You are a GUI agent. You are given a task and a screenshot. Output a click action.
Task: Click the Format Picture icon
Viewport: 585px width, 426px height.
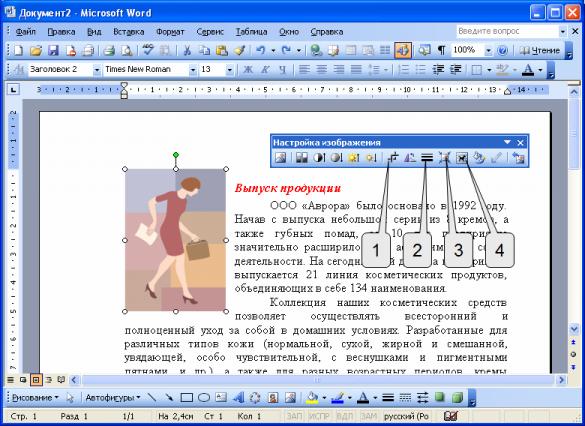479,158
